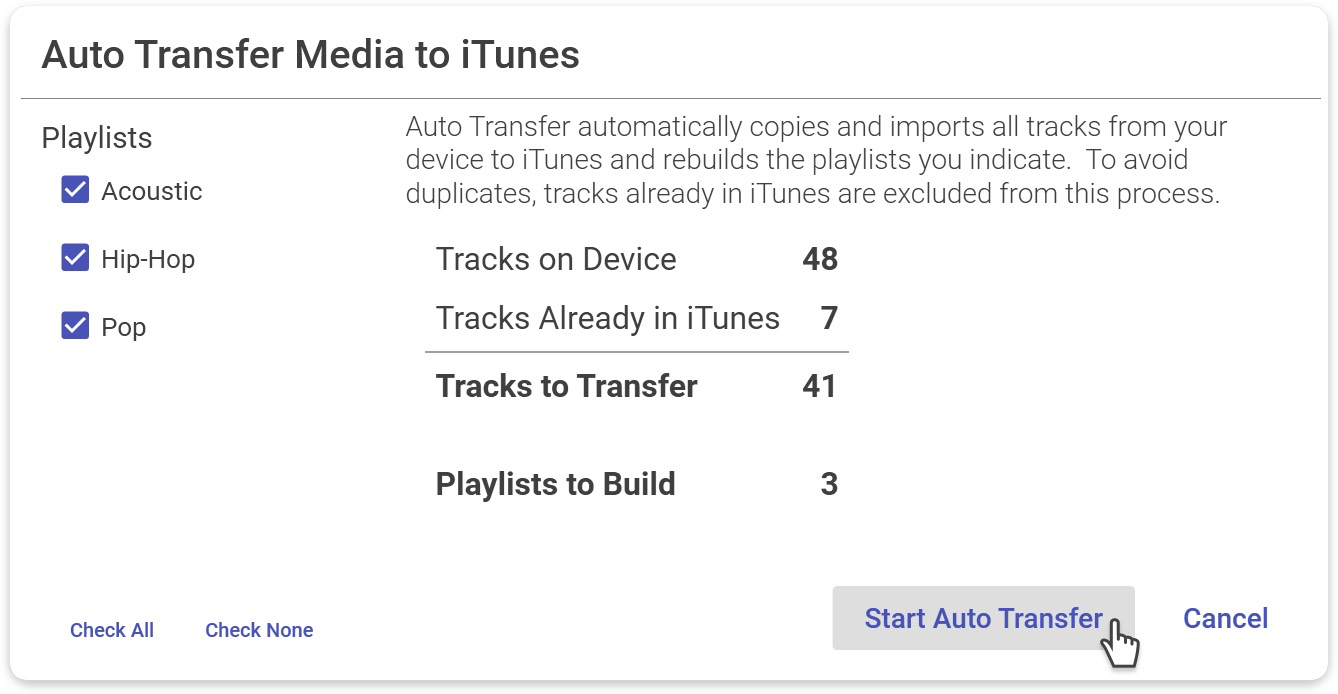
Task: Click the Tracks to Transfer label
Action: tap(566, 386)
